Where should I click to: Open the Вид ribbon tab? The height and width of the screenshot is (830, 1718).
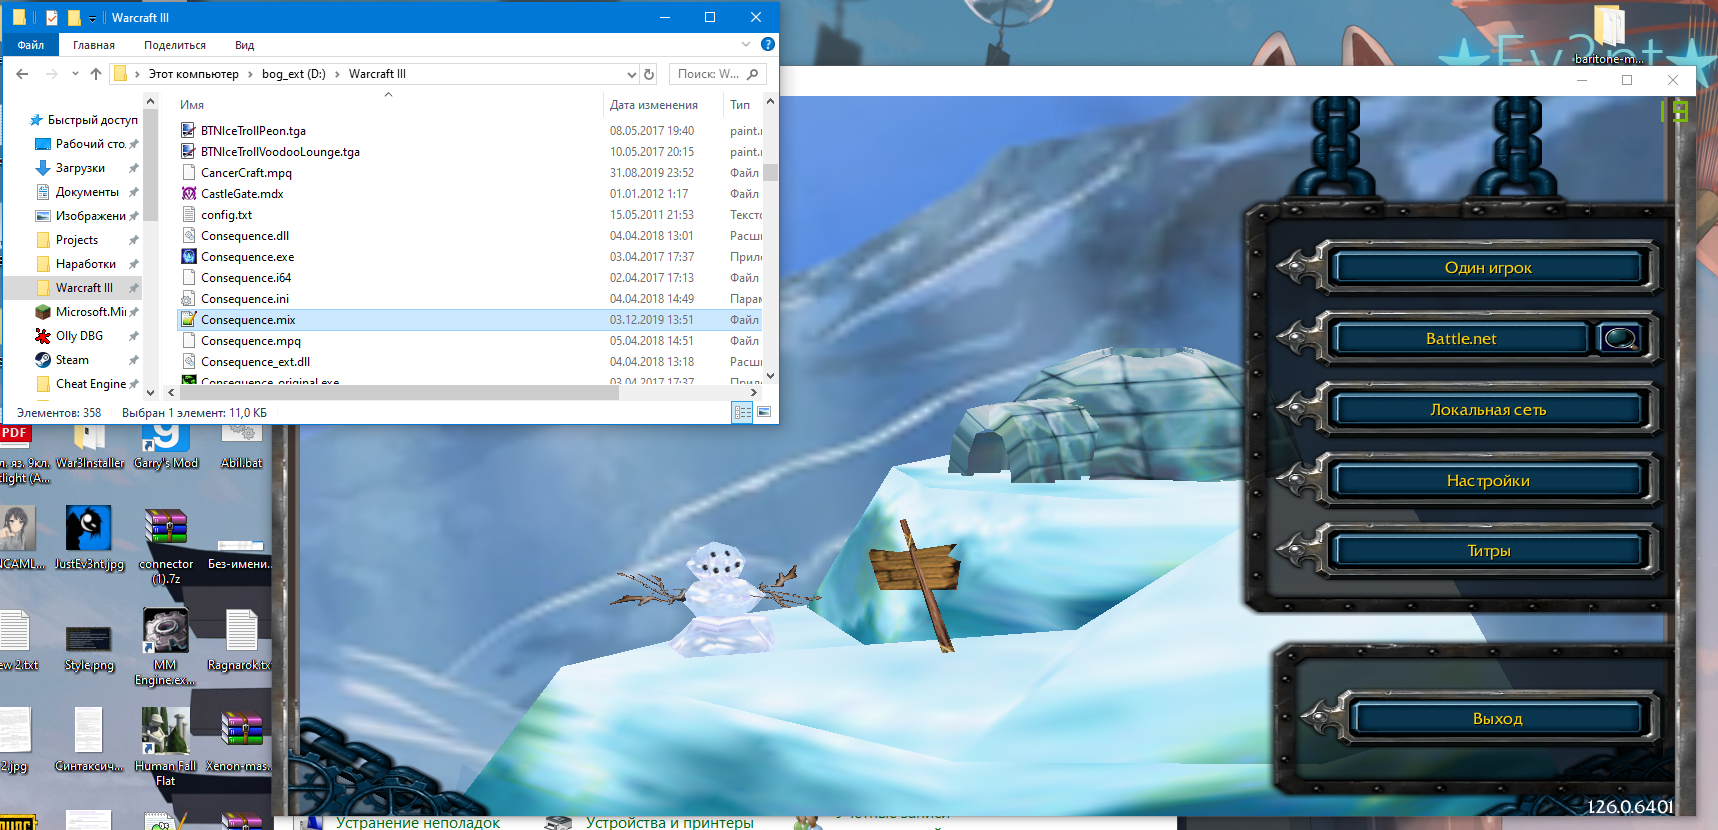pos(245,45)
